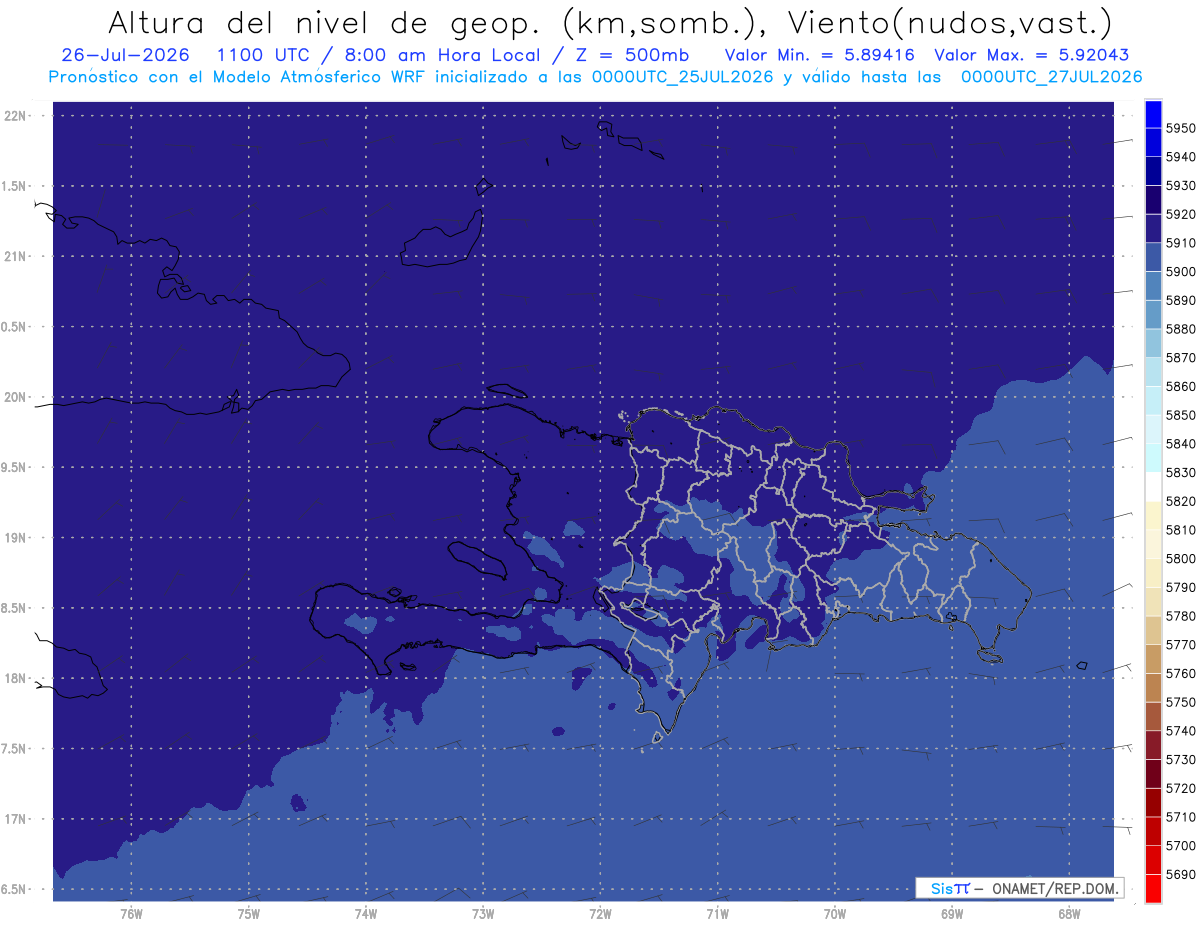
Task: Click the '5920' colorbar value
Action: 1181,214
